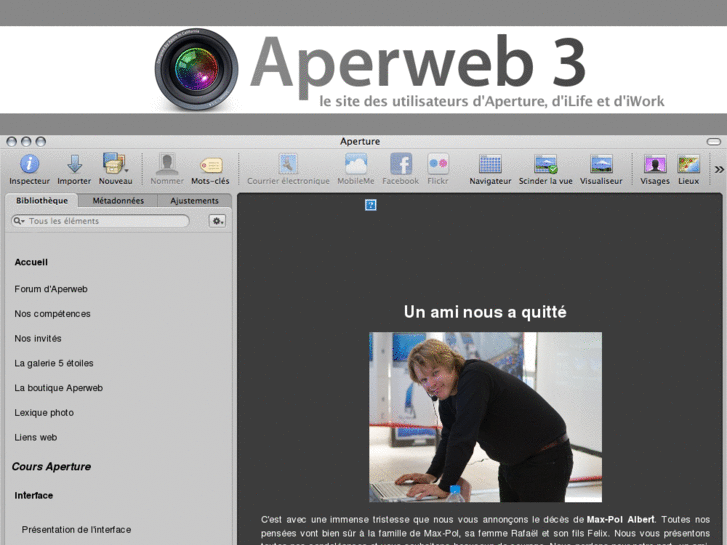Open the Lieux map icon
This screenshot has width=727, height=545.
(689, 164)
